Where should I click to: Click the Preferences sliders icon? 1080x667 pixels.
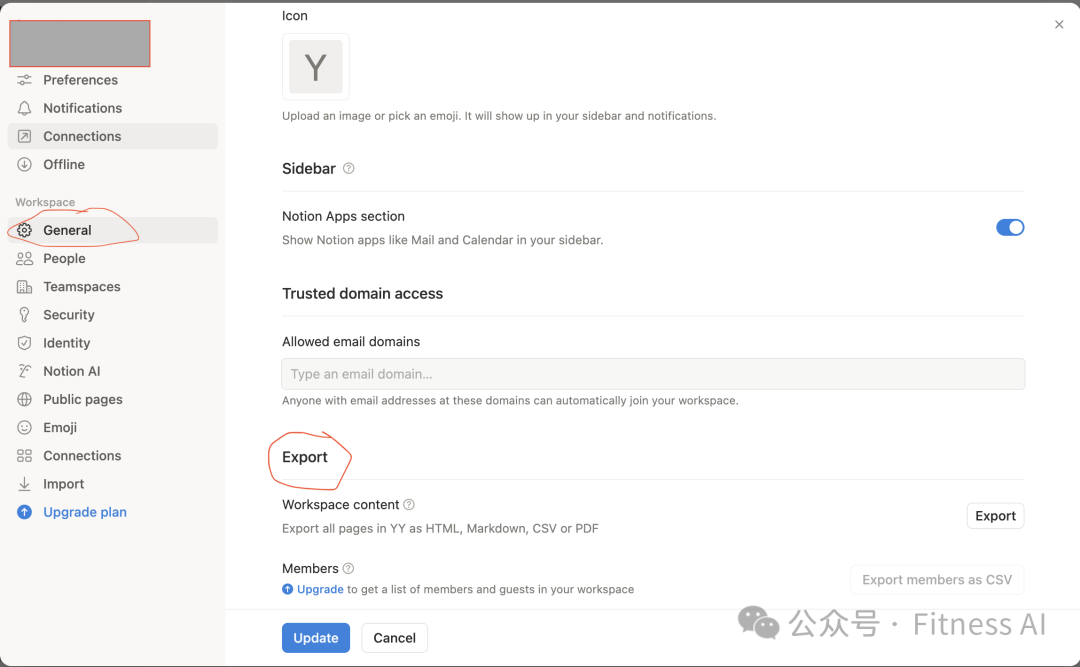click(25, 80)
